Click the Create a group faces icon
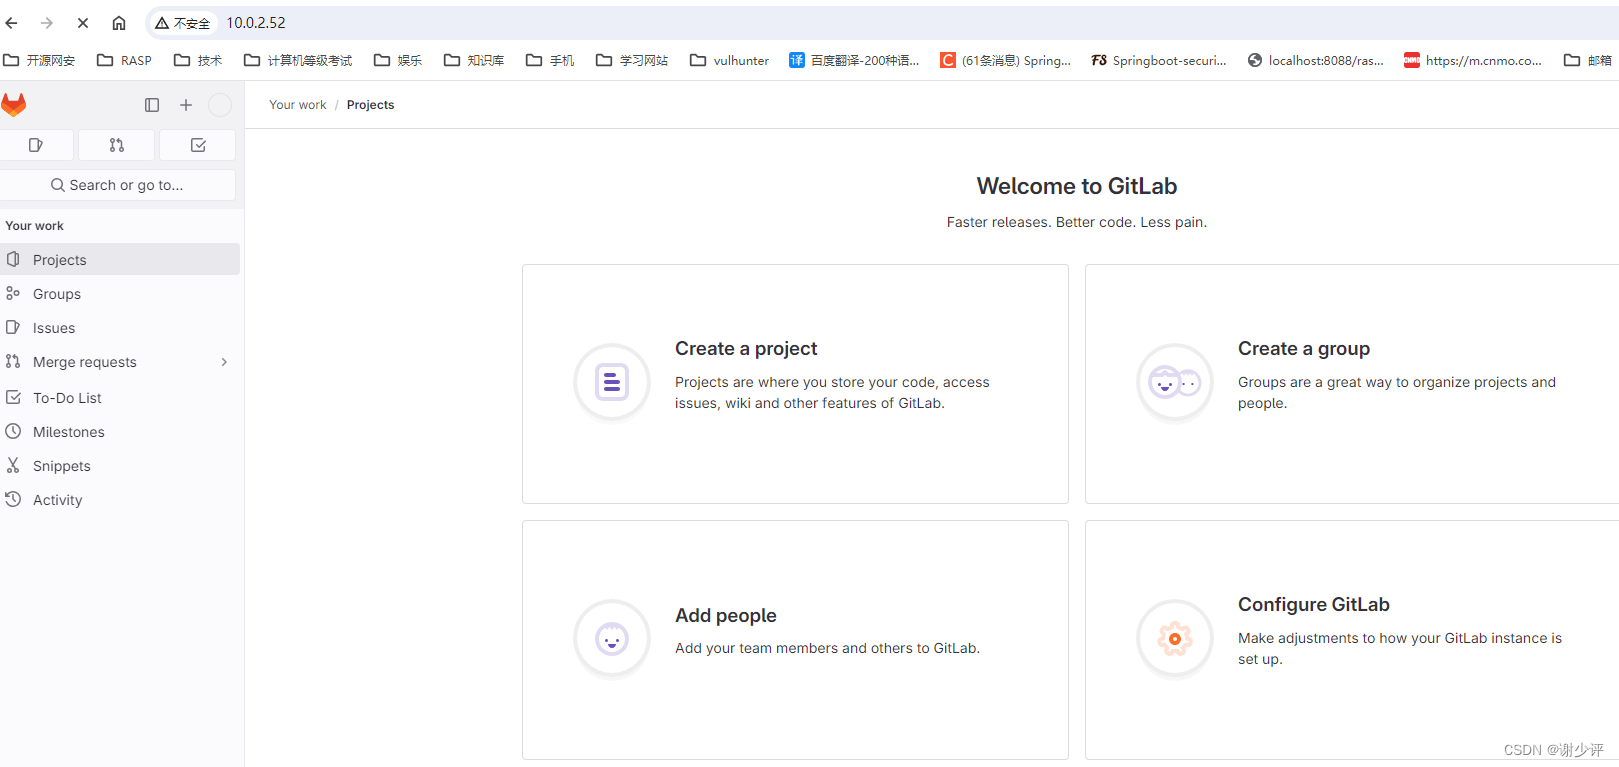This screenshot has width=1619, height=767. click(x=1175, y=382)
